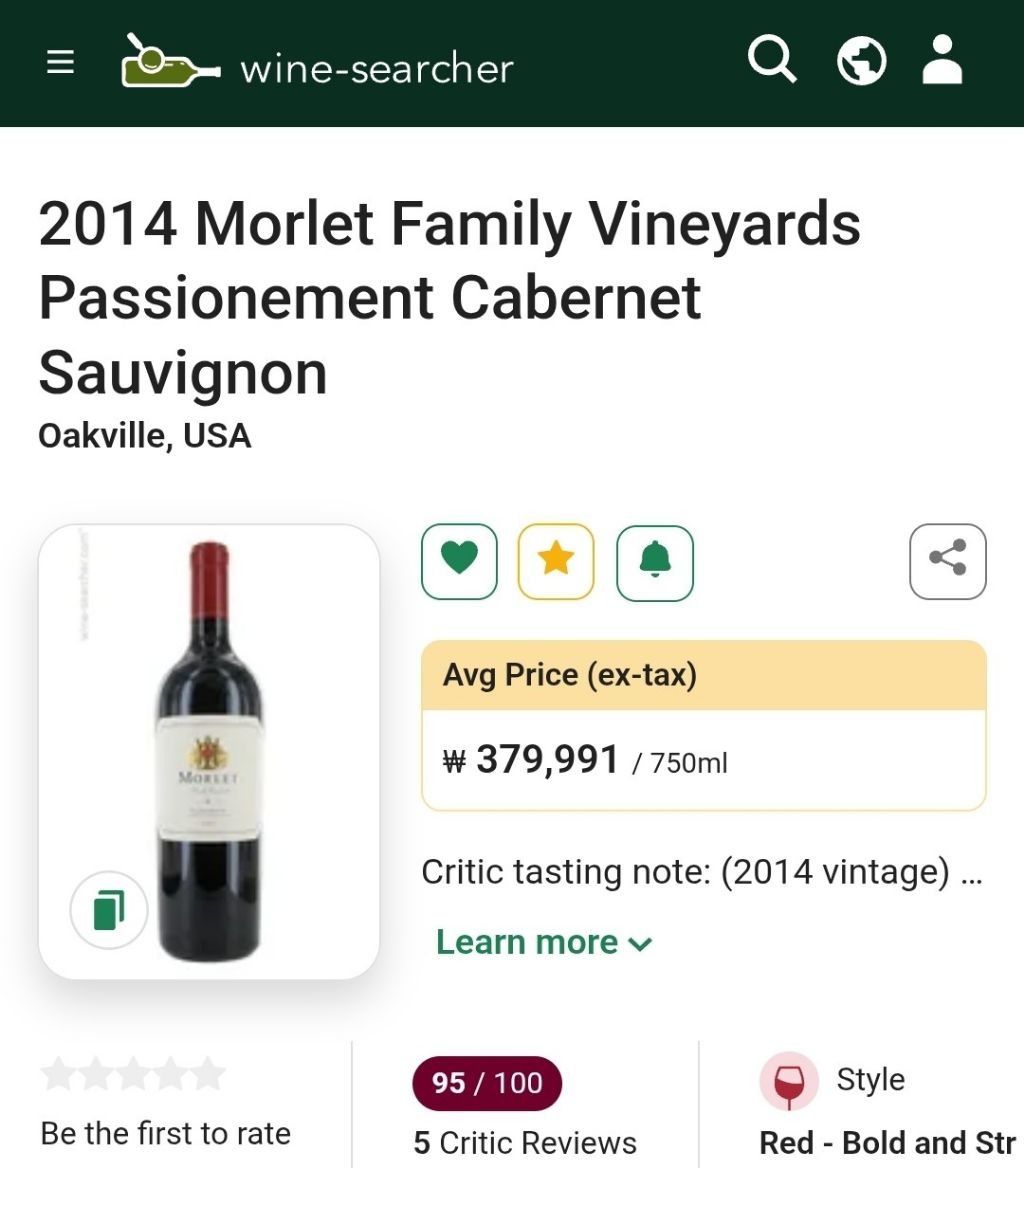Screen dimensions: 1024x1205
Task: Expand the Learn more tasting note
Action: 527,942
